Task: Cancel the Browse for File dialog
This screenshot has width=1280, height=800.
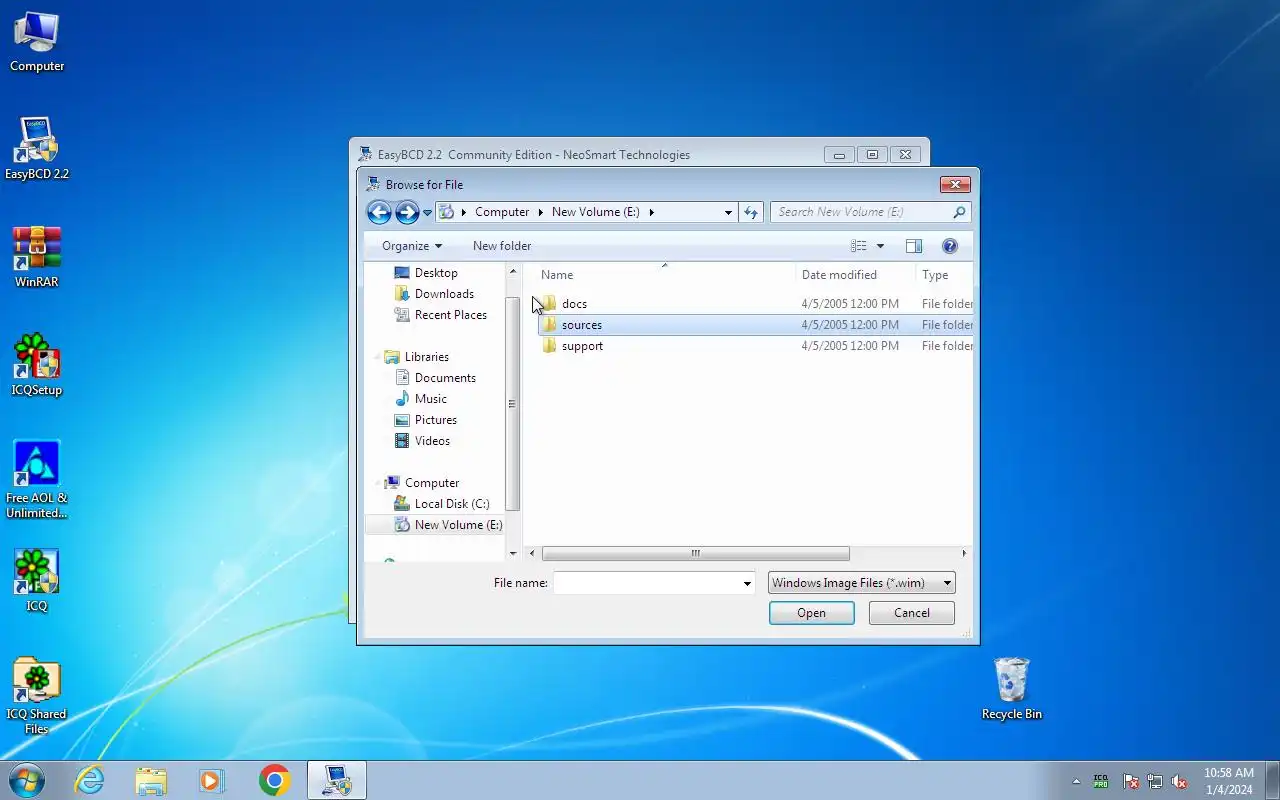Action: coord(912,613)
